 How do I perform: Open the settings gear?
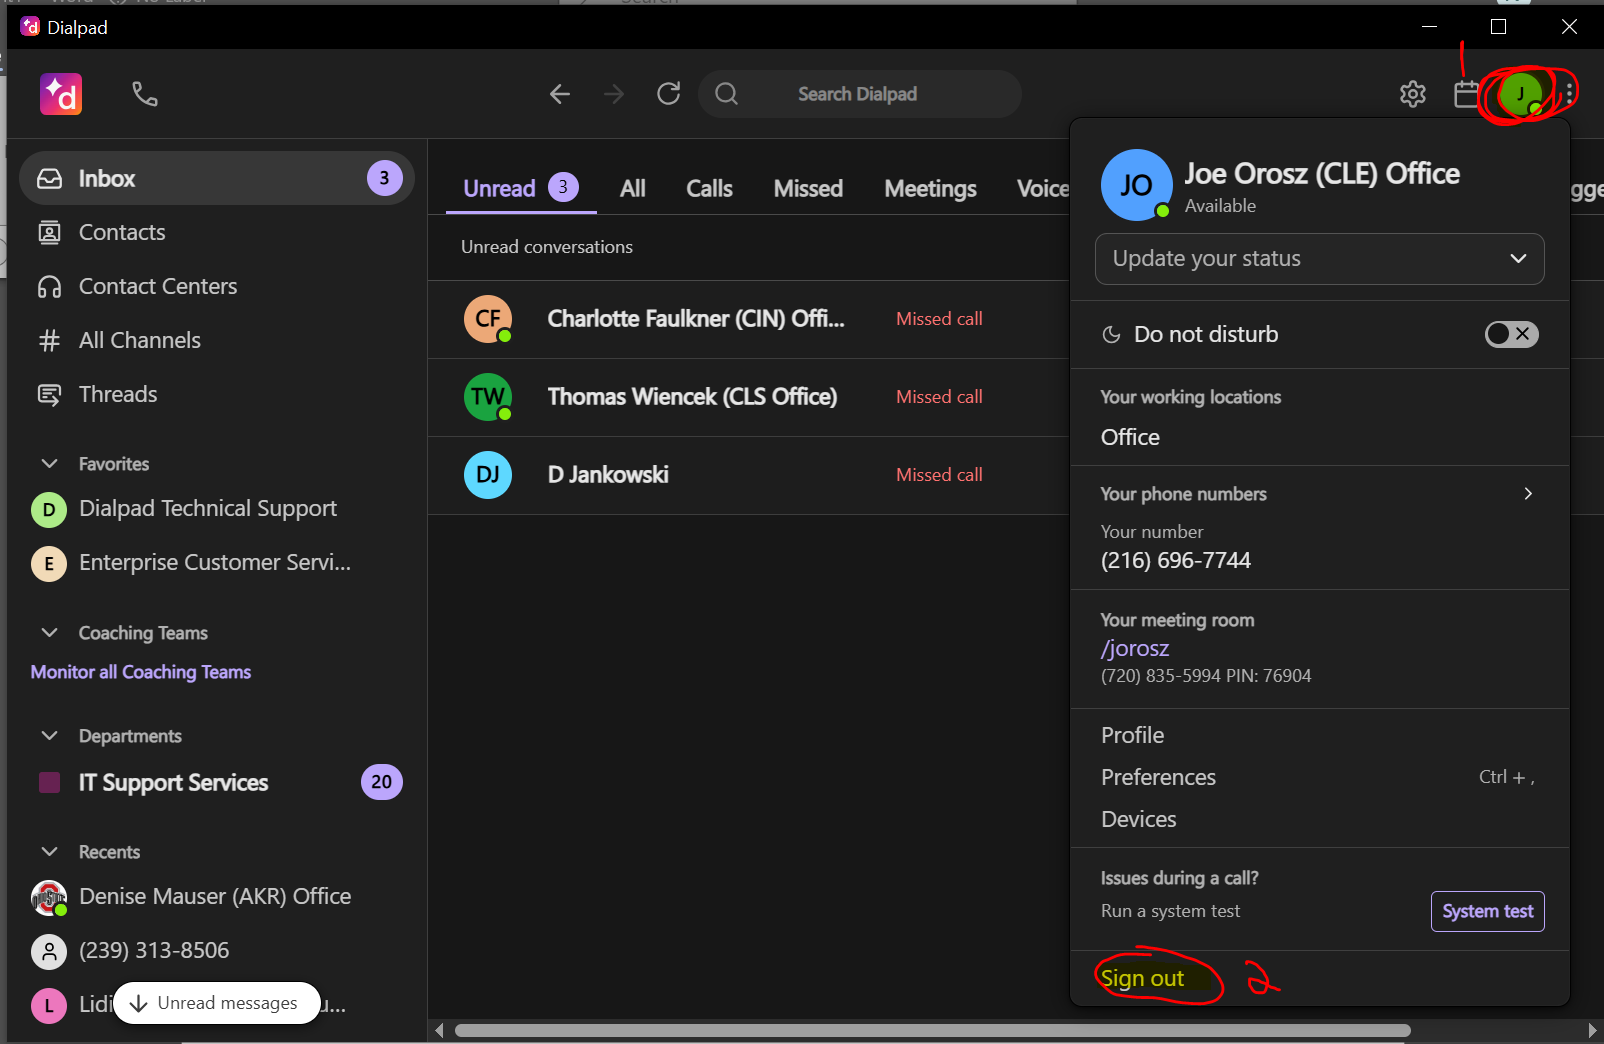1413,93
